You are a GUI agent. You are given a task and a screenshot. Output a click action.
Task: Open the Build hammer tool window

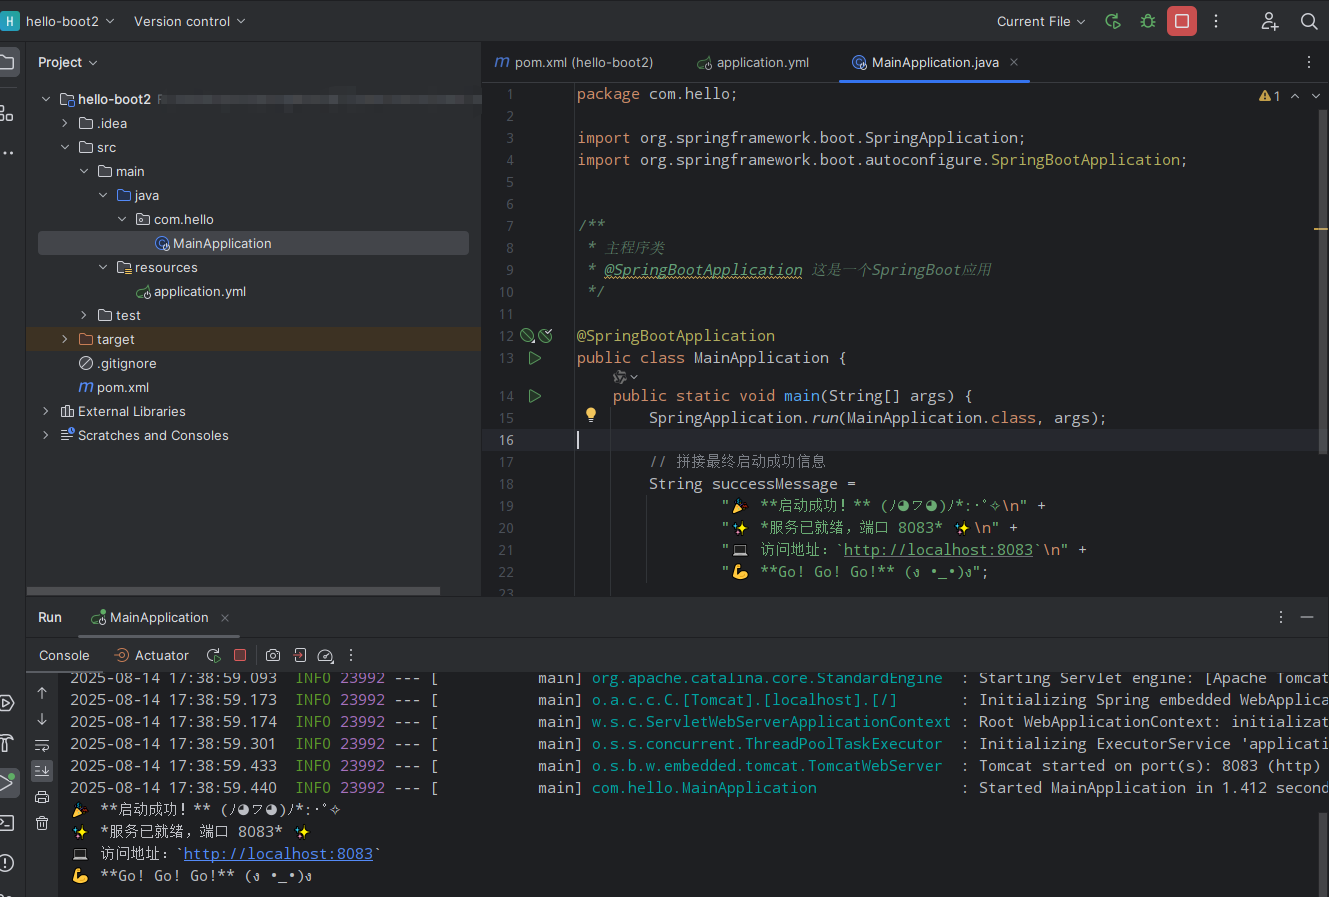6,743
